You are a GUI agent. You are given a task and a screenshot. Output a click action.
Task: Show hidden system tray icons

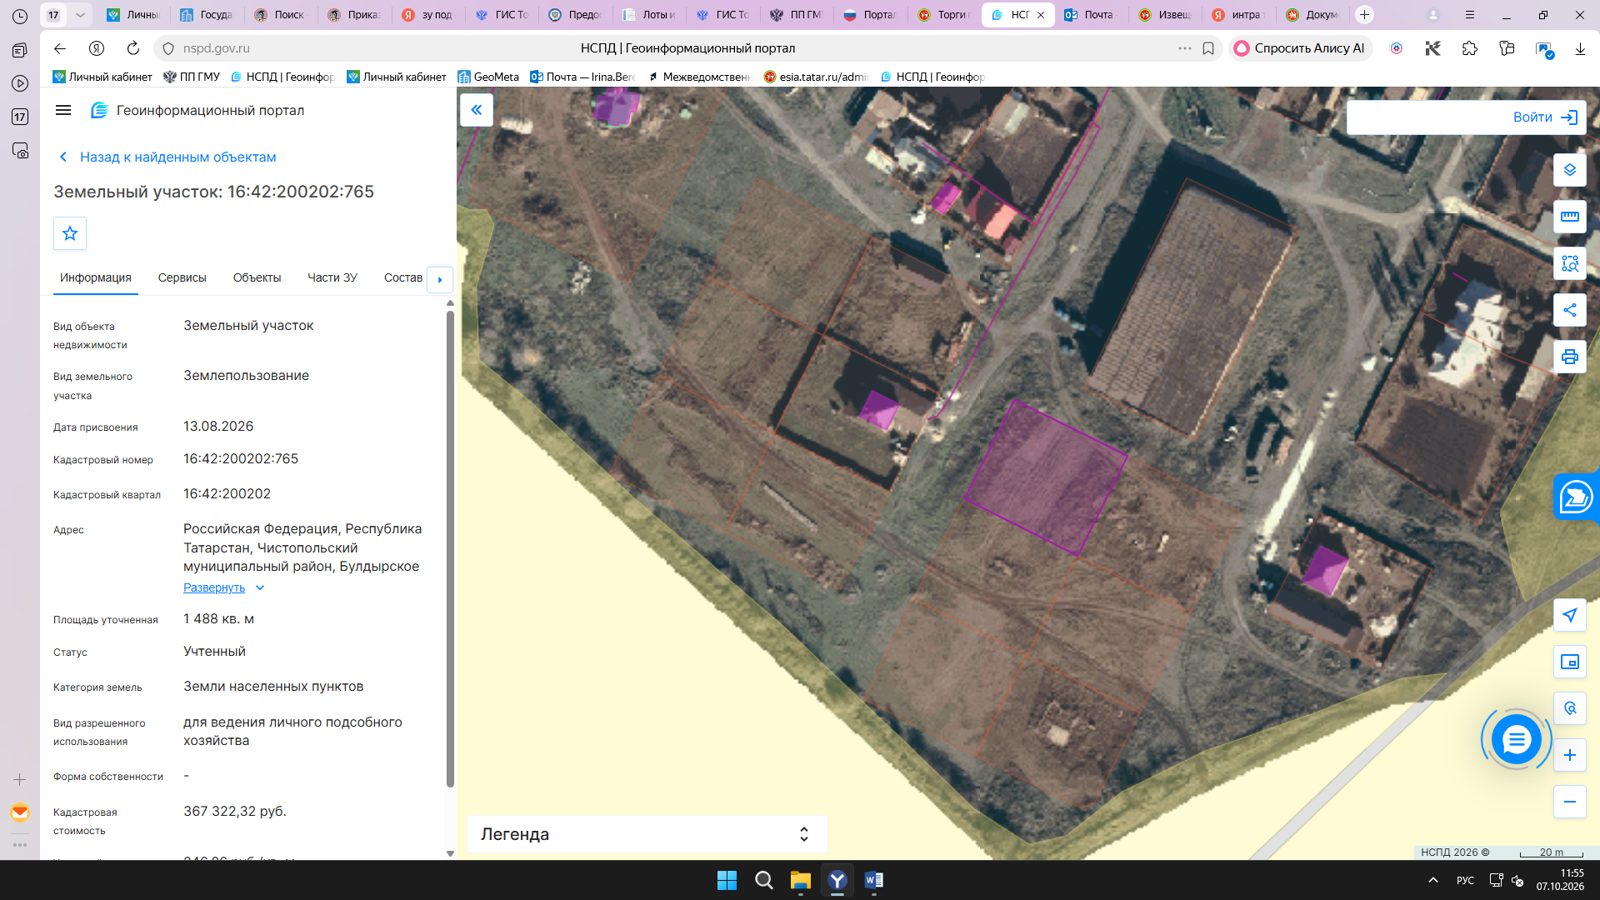pyautogui.click(x=1433, y=880)
